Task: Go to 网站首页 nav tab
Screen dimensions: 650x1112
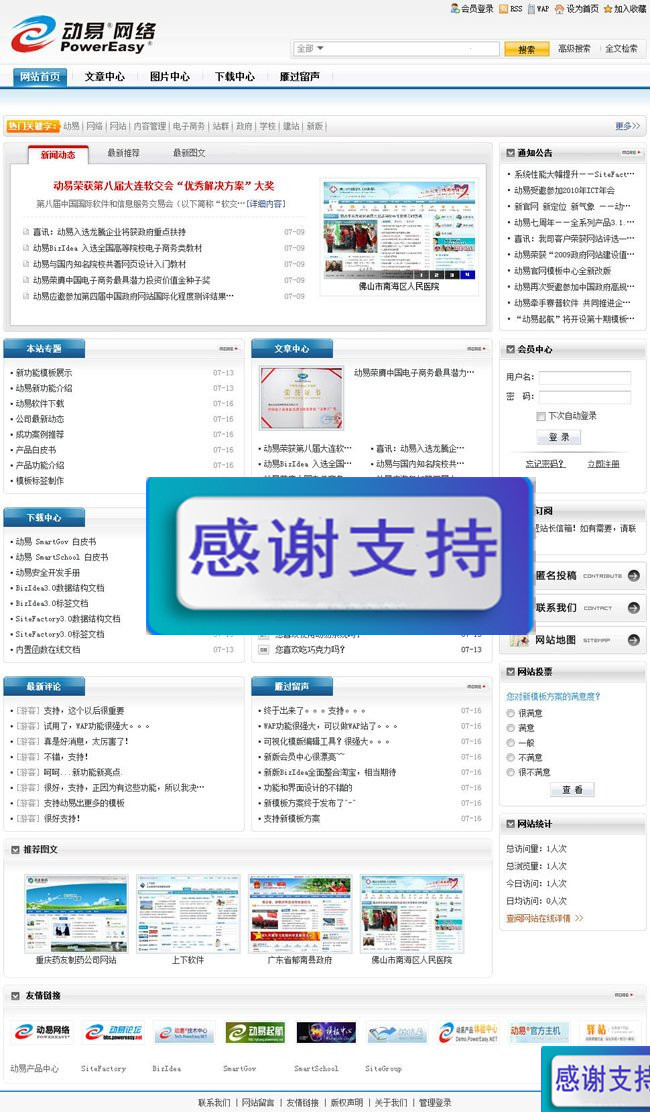Action: (40, 77)
